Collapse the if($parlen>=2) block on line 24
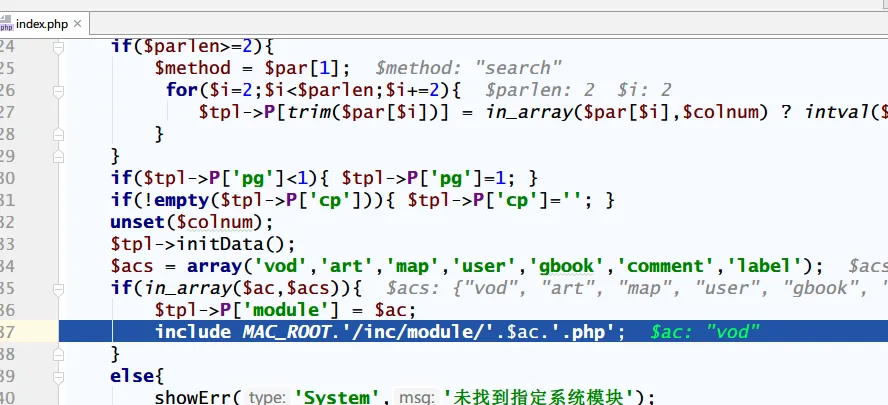 click(59, 46)
